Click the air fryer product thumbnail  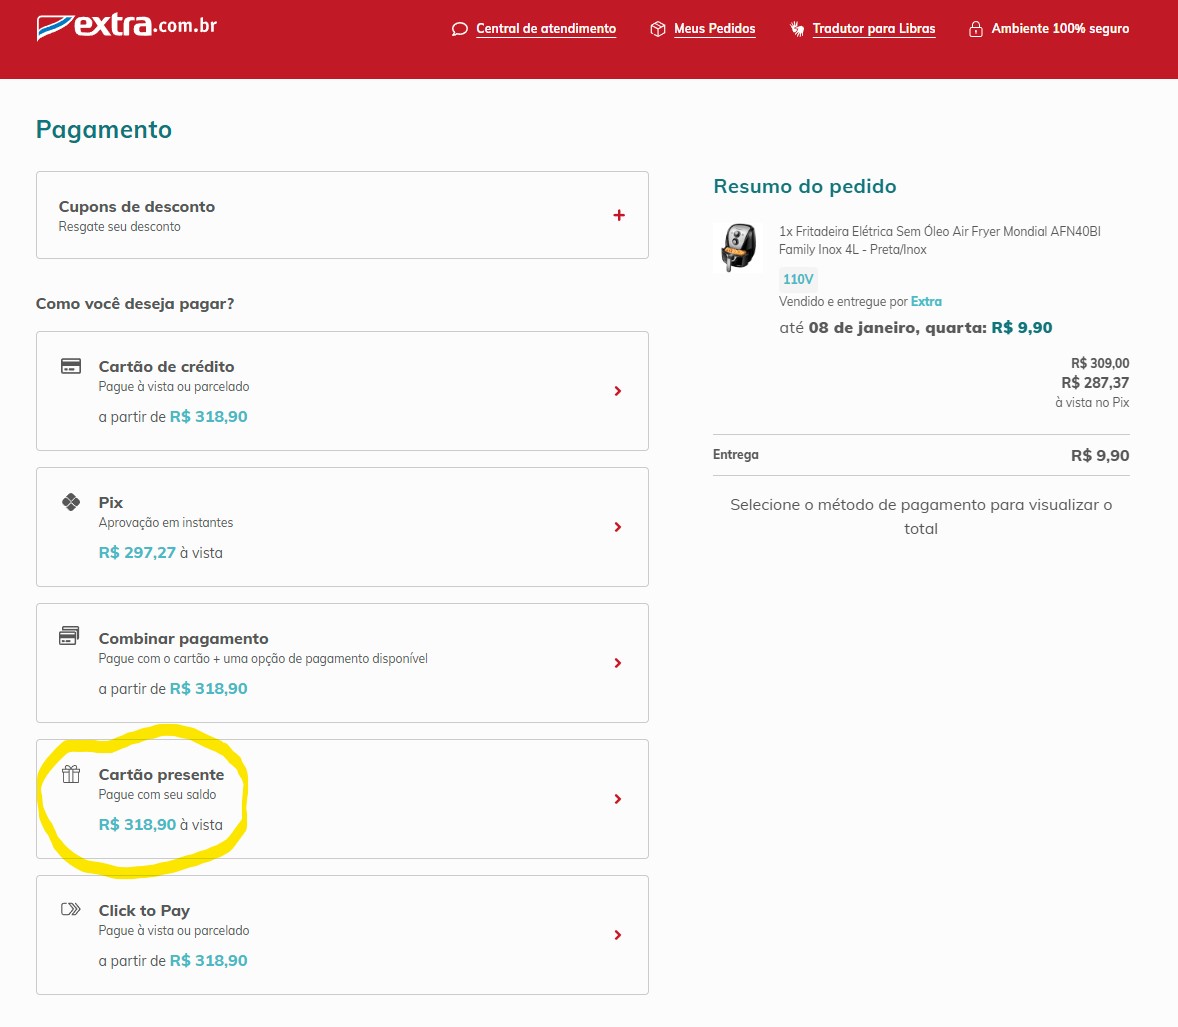[x=739, y=246]
